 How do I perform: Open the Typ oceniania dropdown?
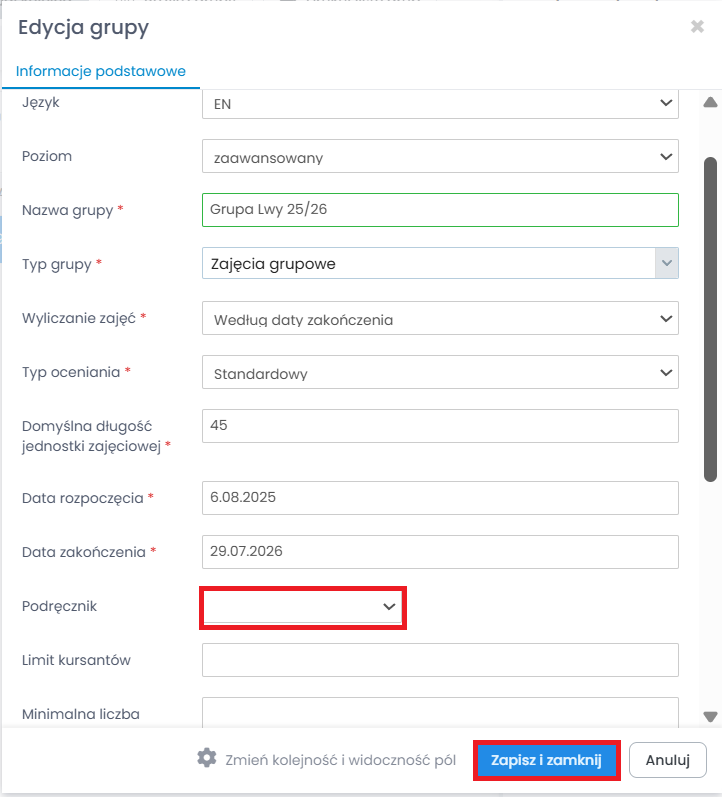pyautogui.click(x=440, y=373)
